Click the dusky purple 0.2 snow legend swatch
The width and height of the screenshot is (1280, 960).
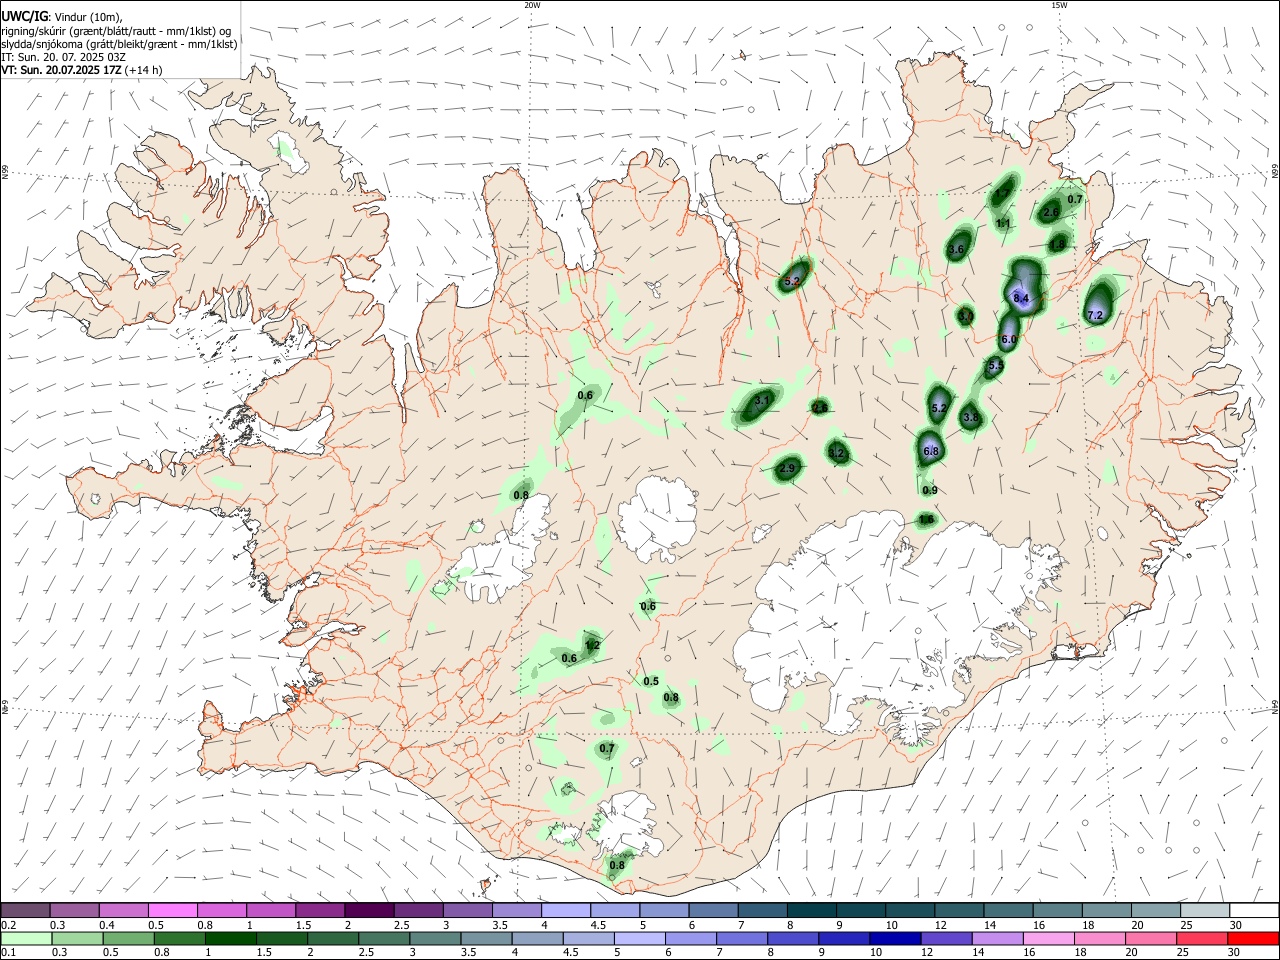click(x=25, y=910)
